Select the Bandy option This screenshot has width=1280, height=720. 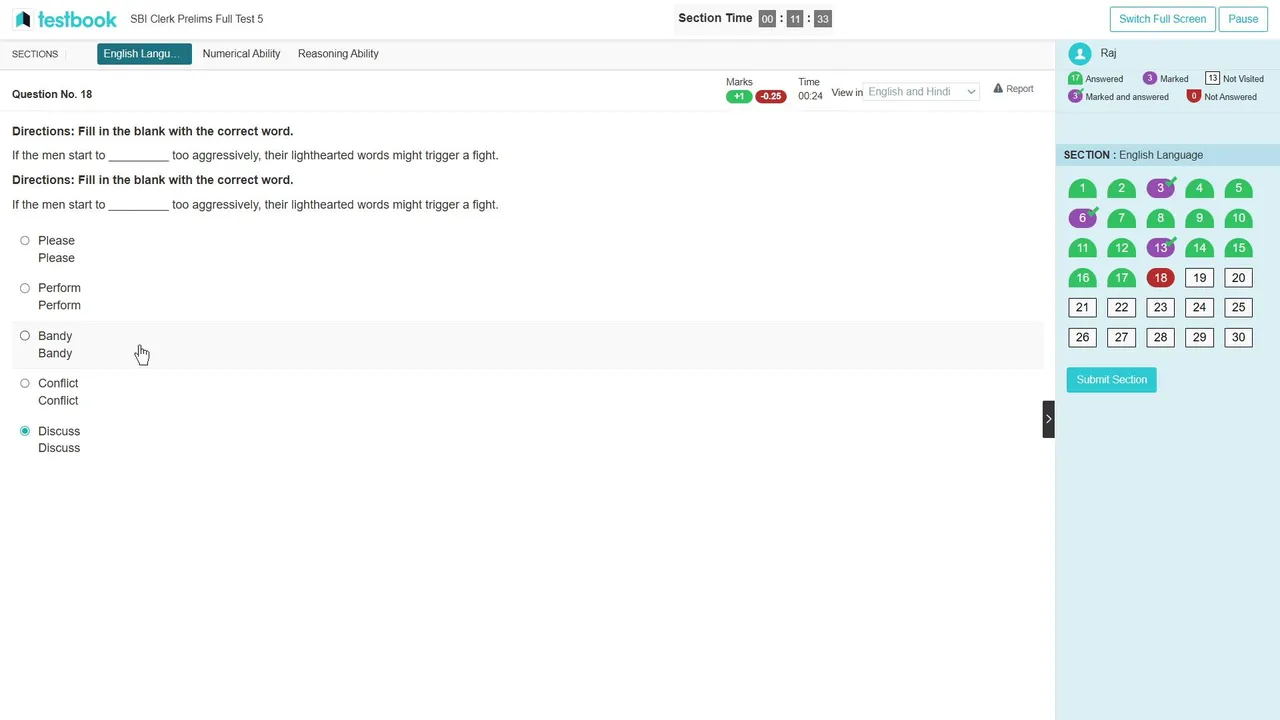click(x=25, y=336)
